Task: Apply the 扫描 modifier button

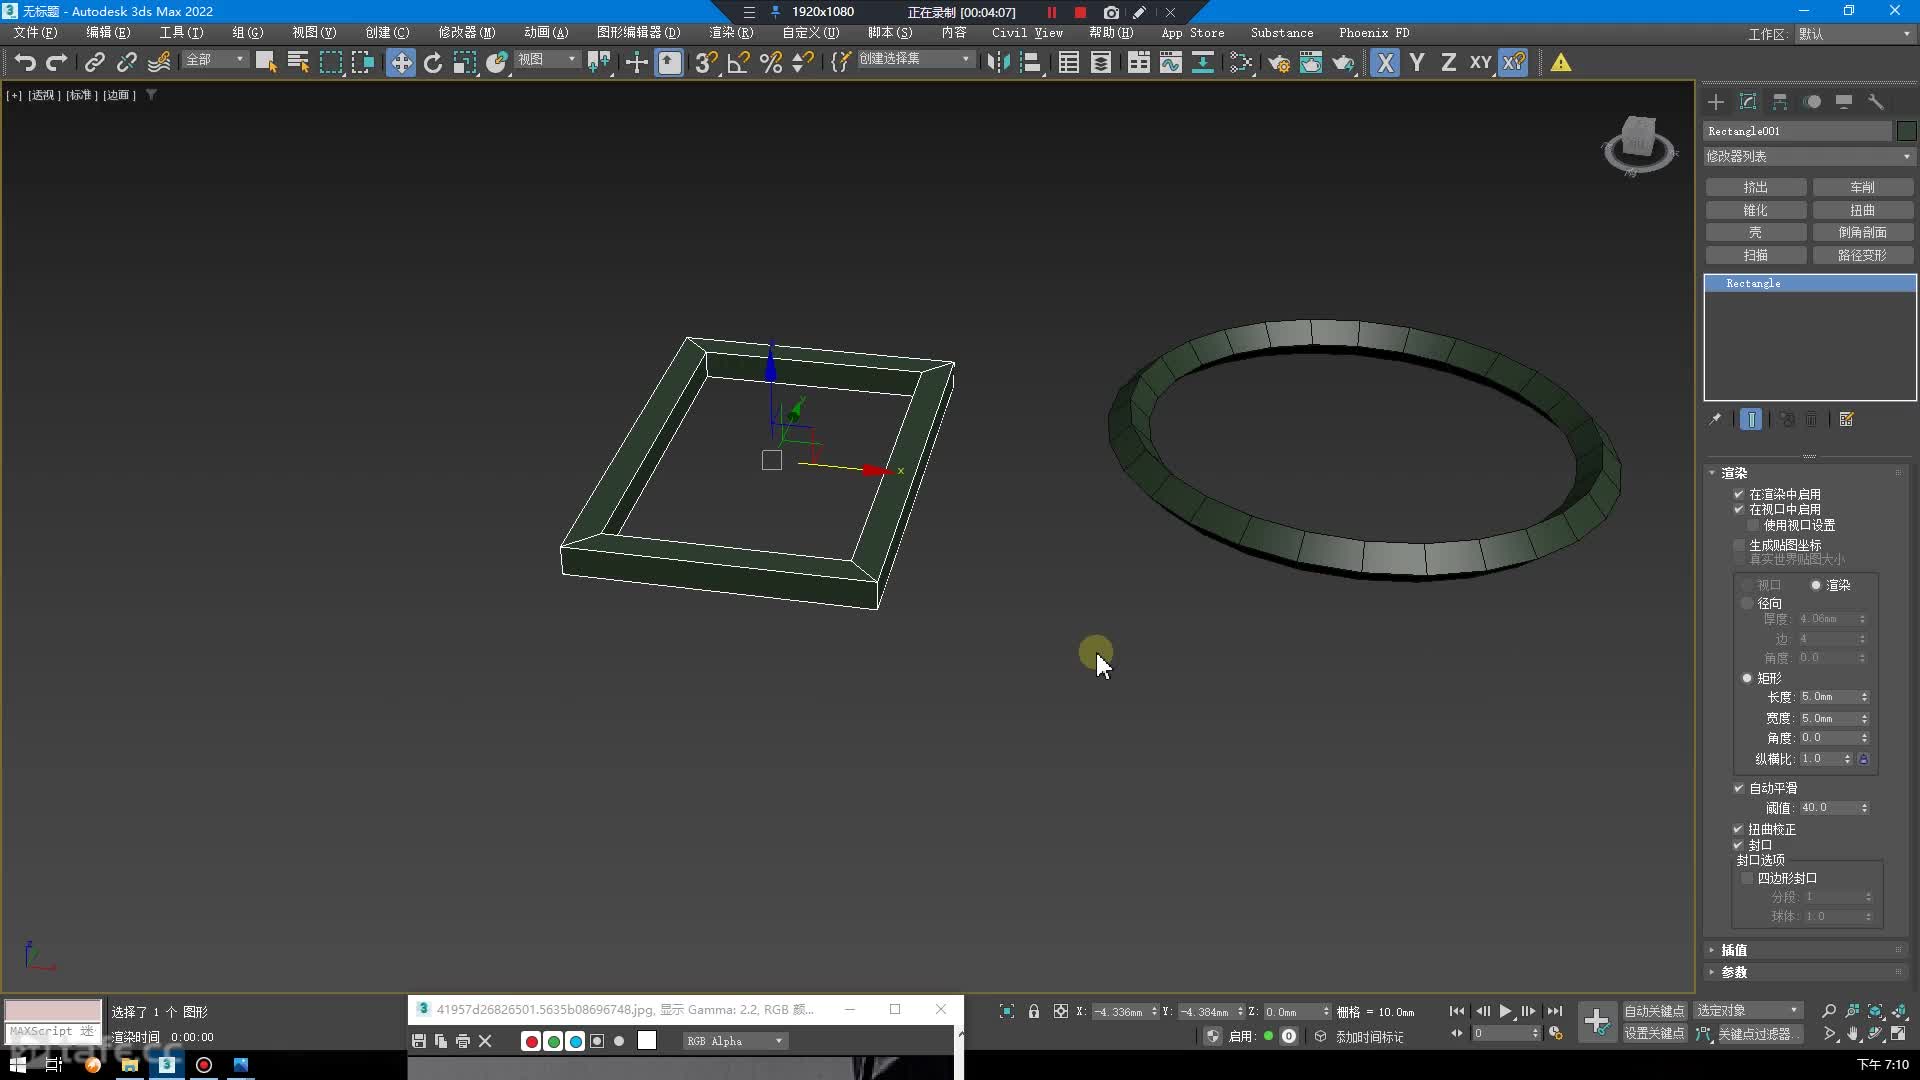Action: [1756, 255]
